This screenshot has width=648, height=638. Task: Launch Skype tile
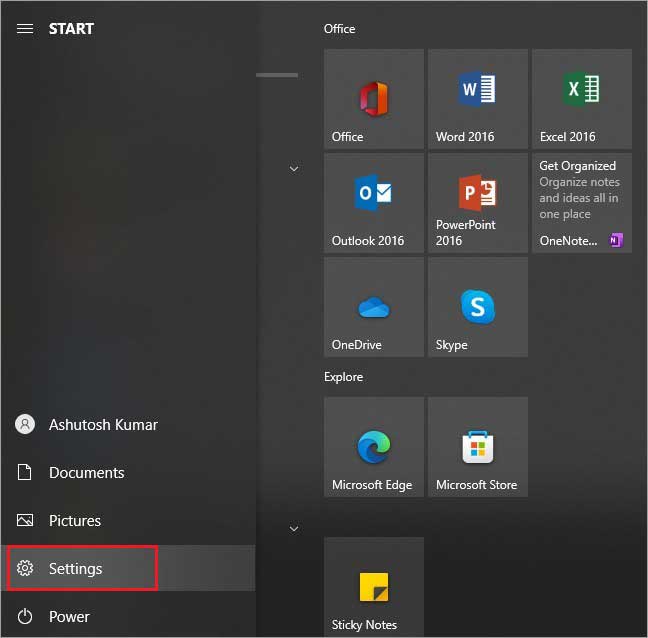478,307
